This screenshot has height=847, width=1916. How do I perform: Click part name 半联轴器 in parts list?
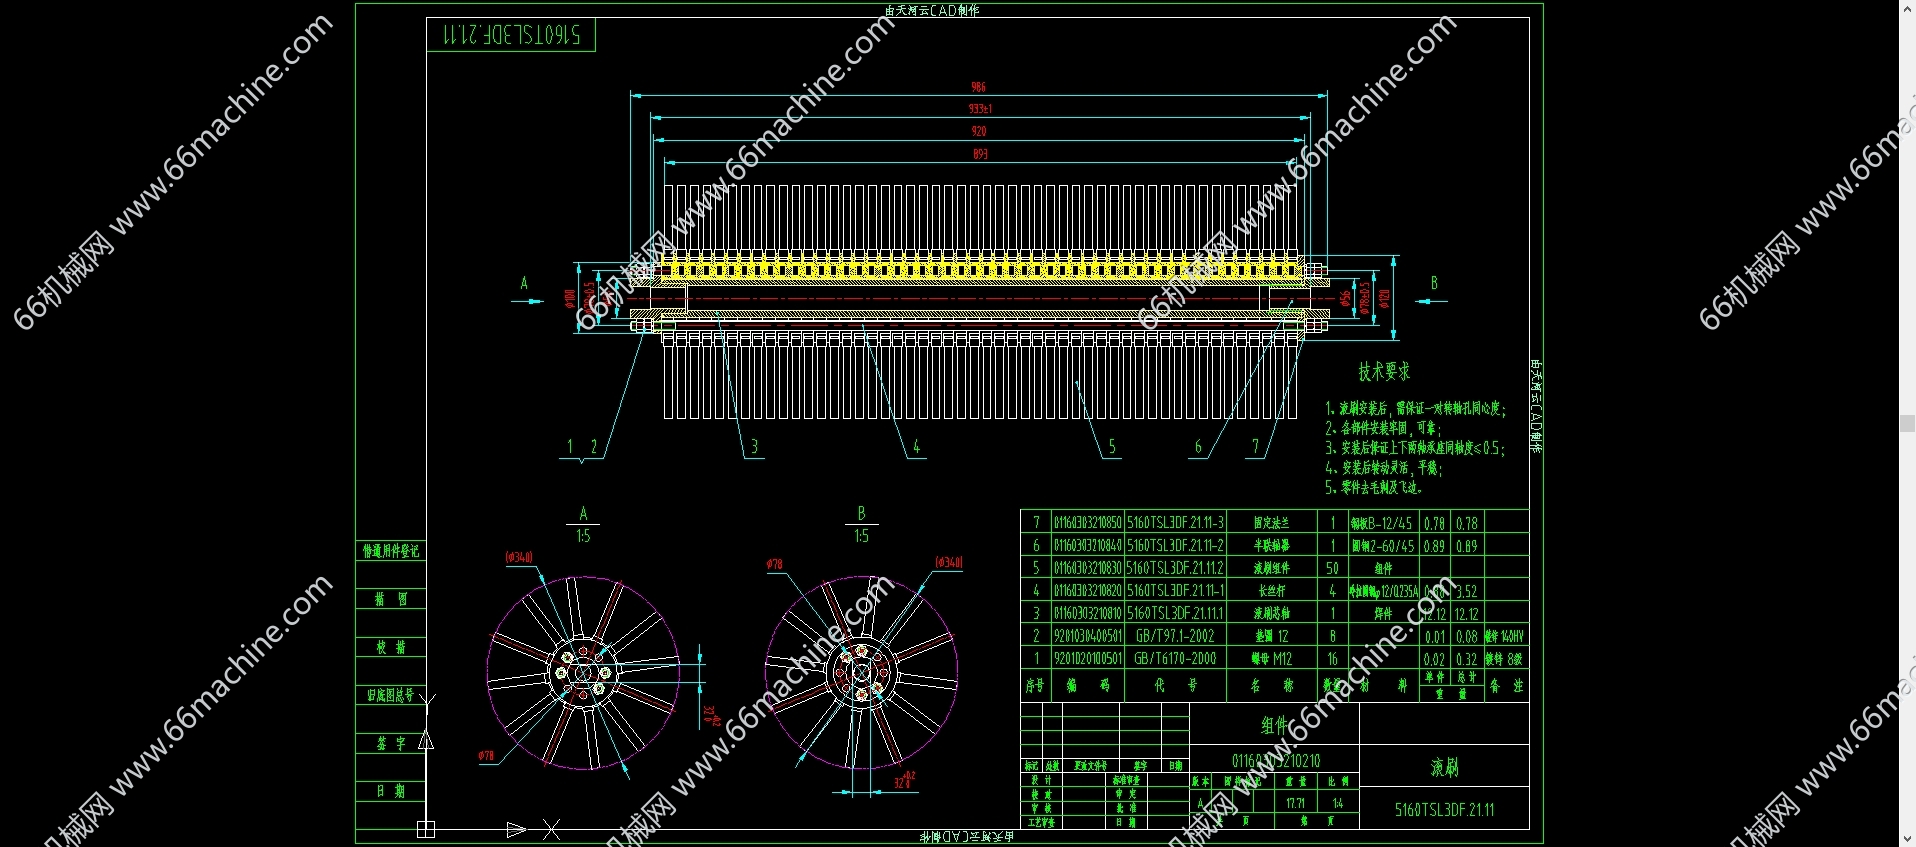point(1271,546)
